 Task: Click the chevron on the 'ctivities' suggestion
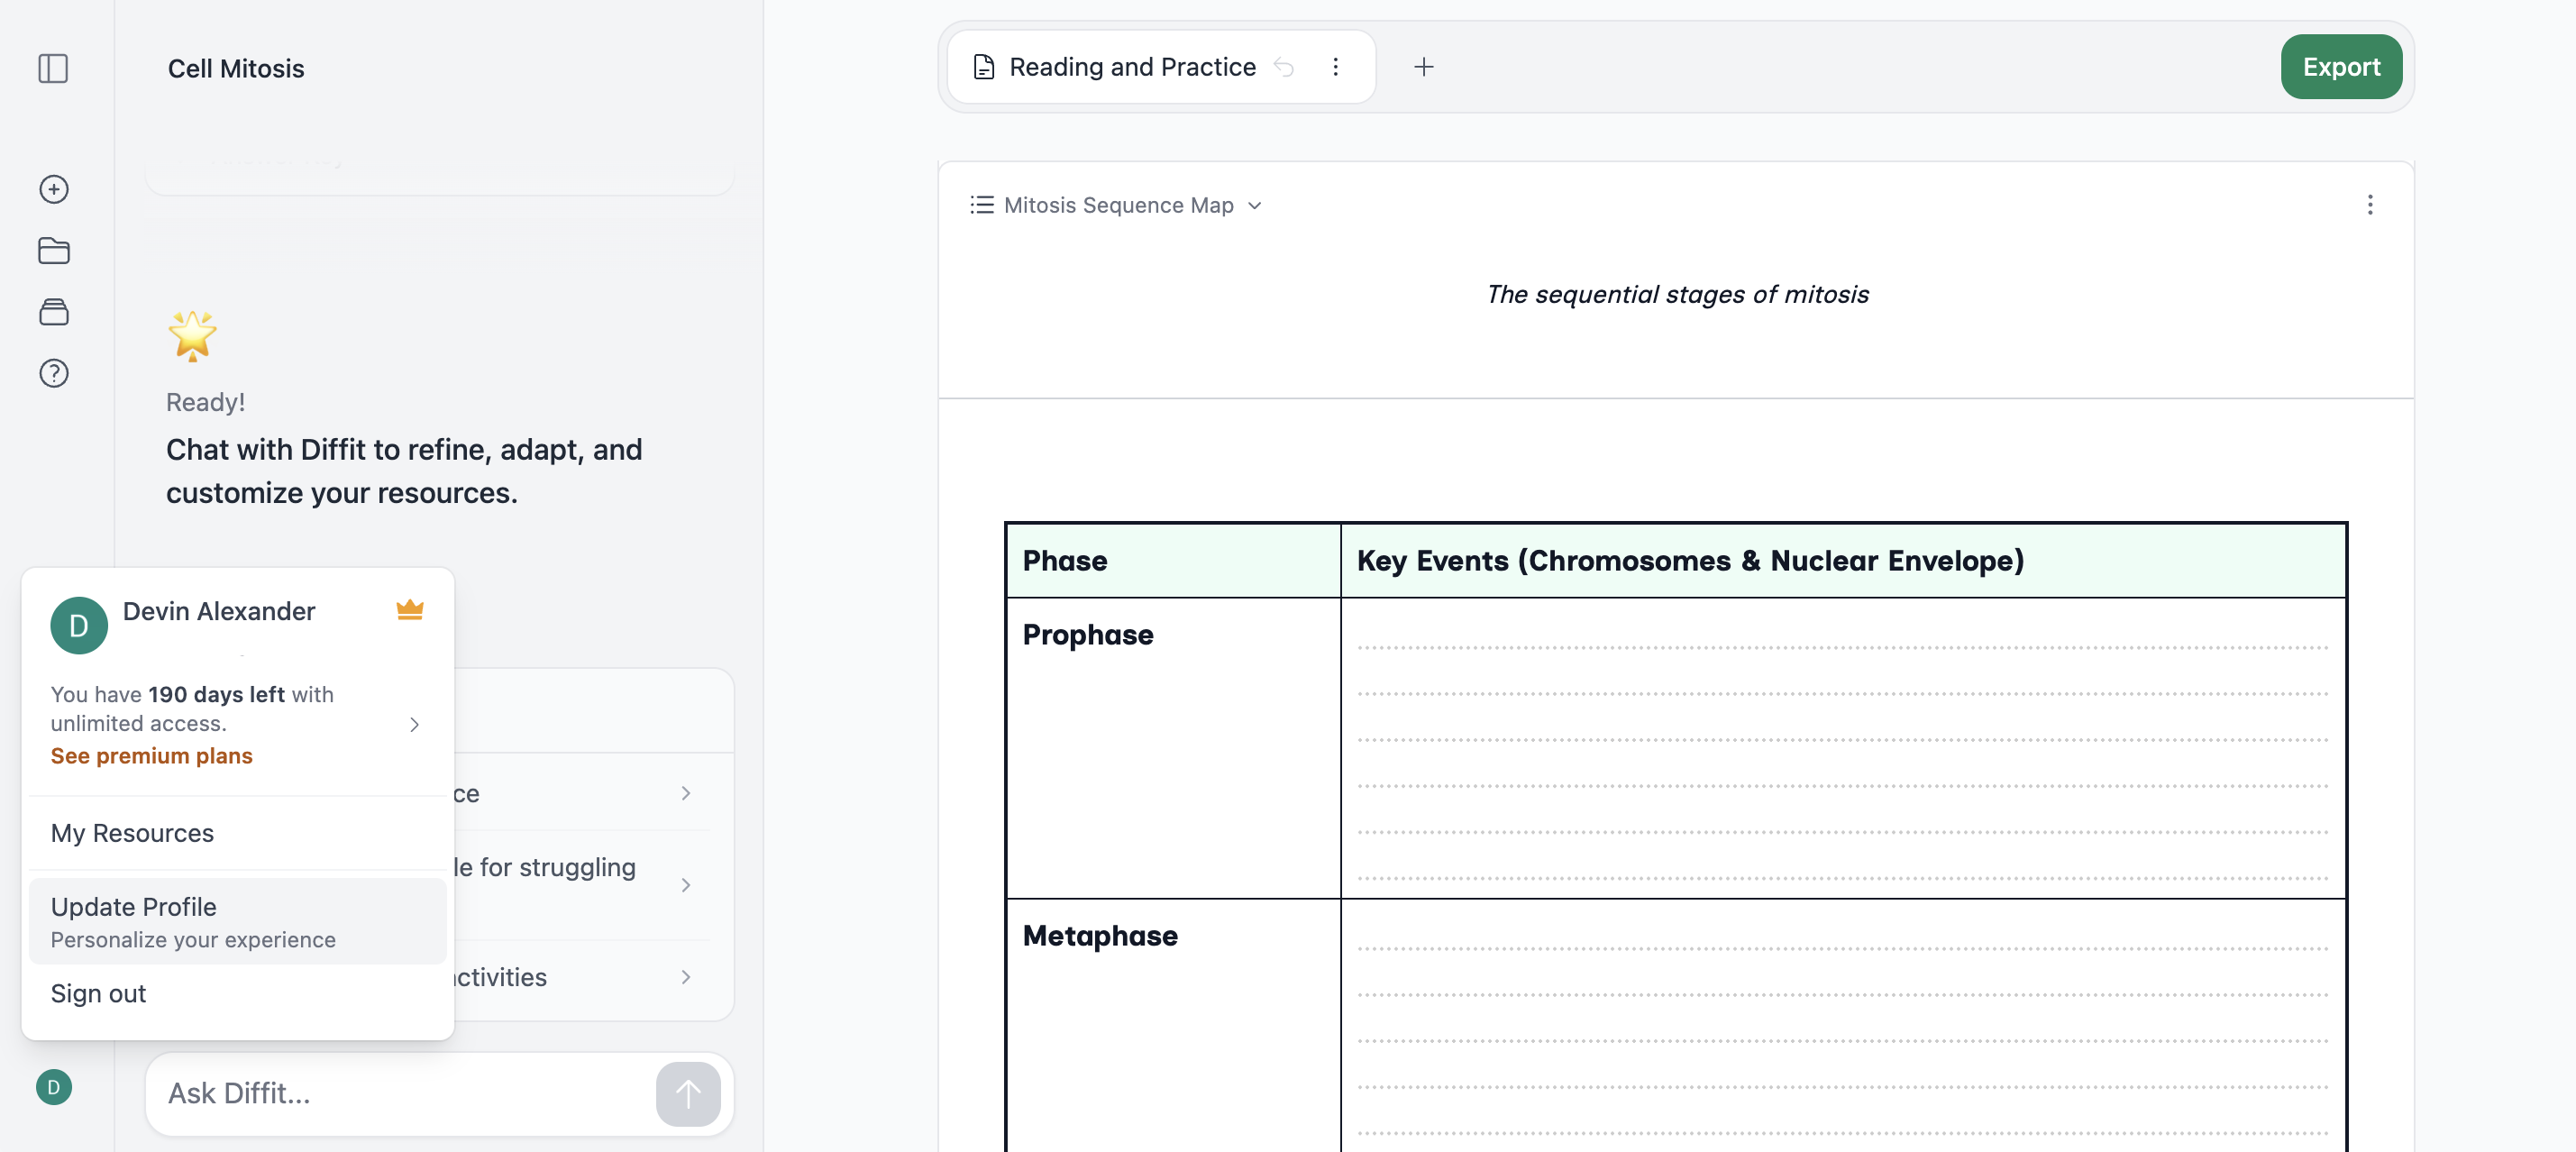(x=686, y=977)
